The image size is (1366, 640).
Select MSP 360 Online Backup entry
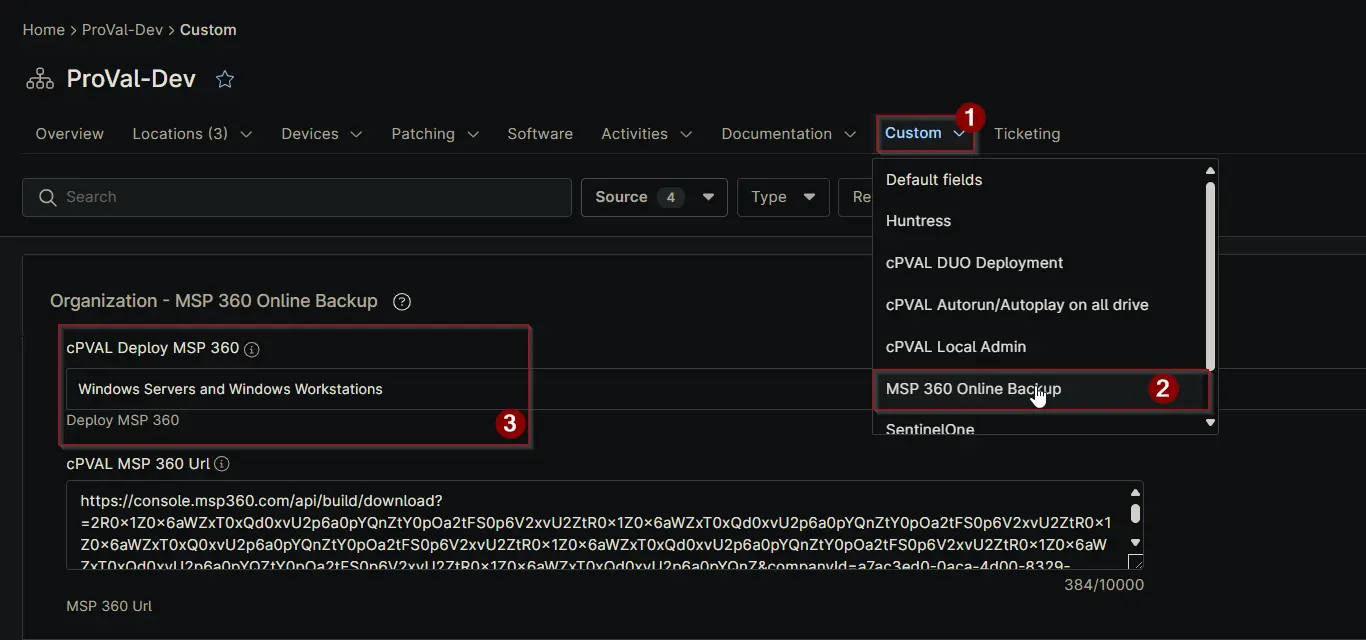[1038, 389]
